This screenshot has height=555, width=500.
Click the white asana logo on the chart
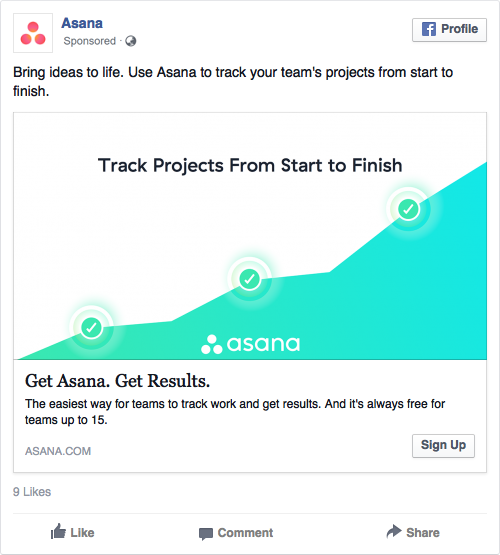coord(251,344)
